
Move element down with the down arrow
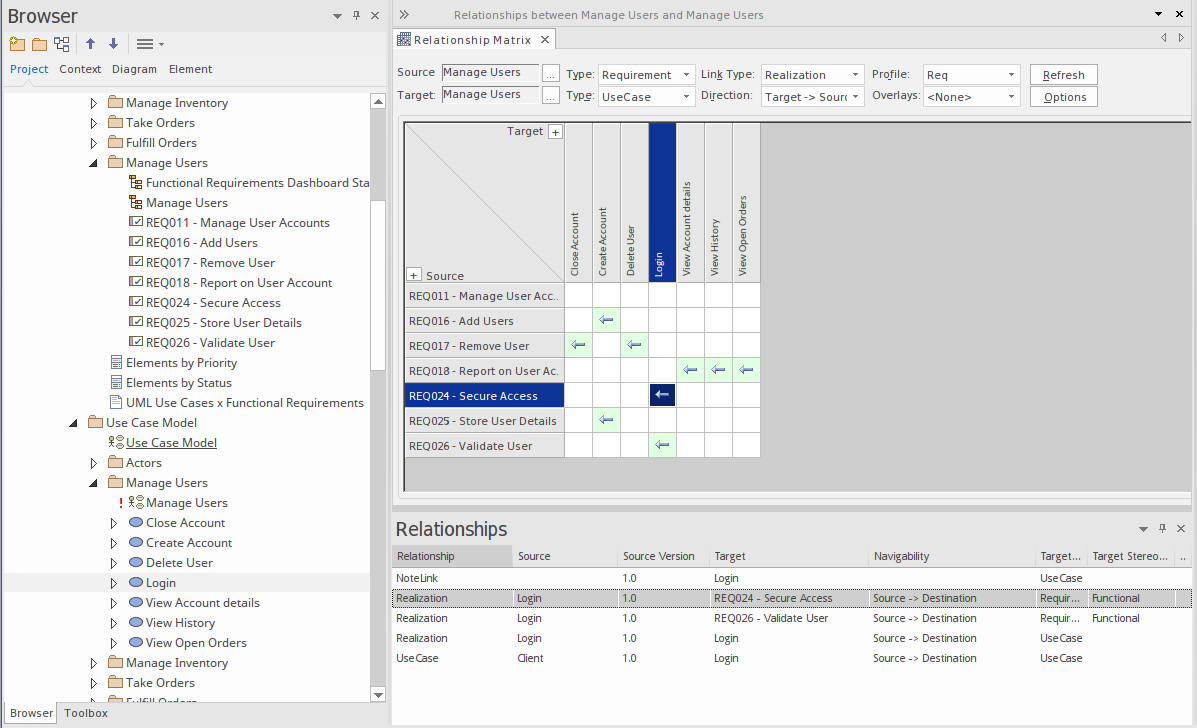click(x=113, y=43)
